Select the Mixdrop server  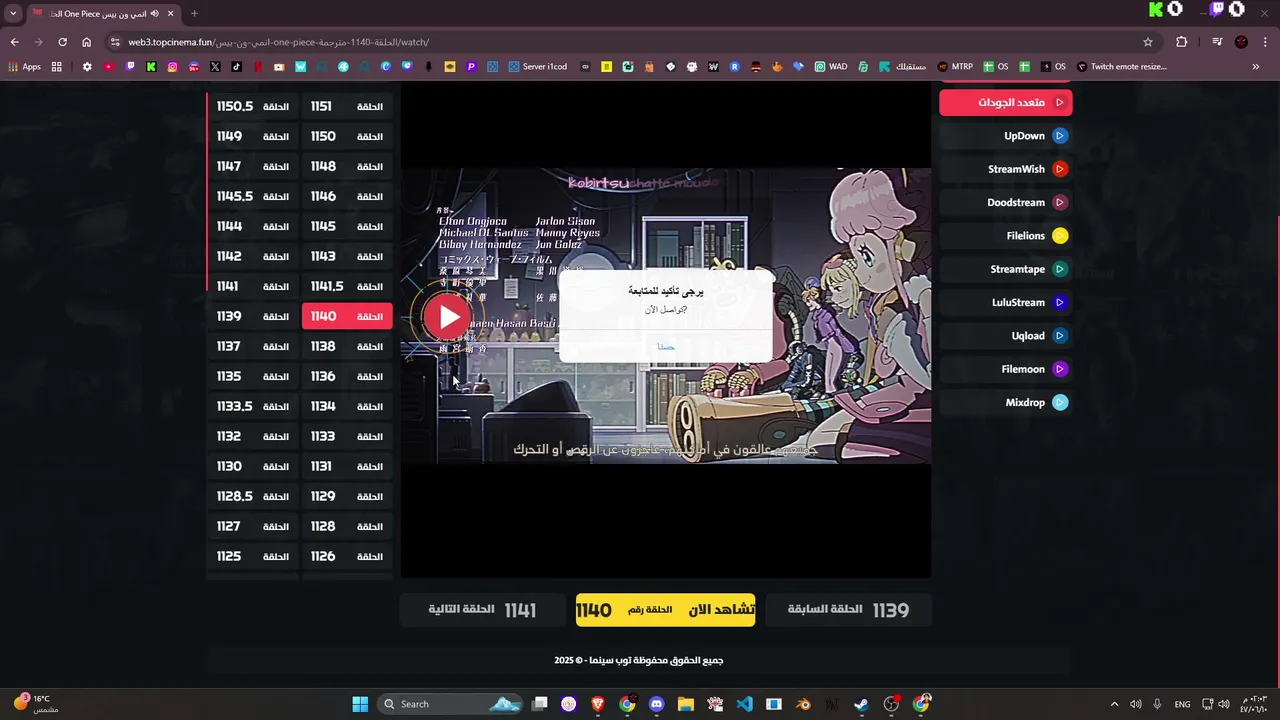click(x=1006, y=402)
